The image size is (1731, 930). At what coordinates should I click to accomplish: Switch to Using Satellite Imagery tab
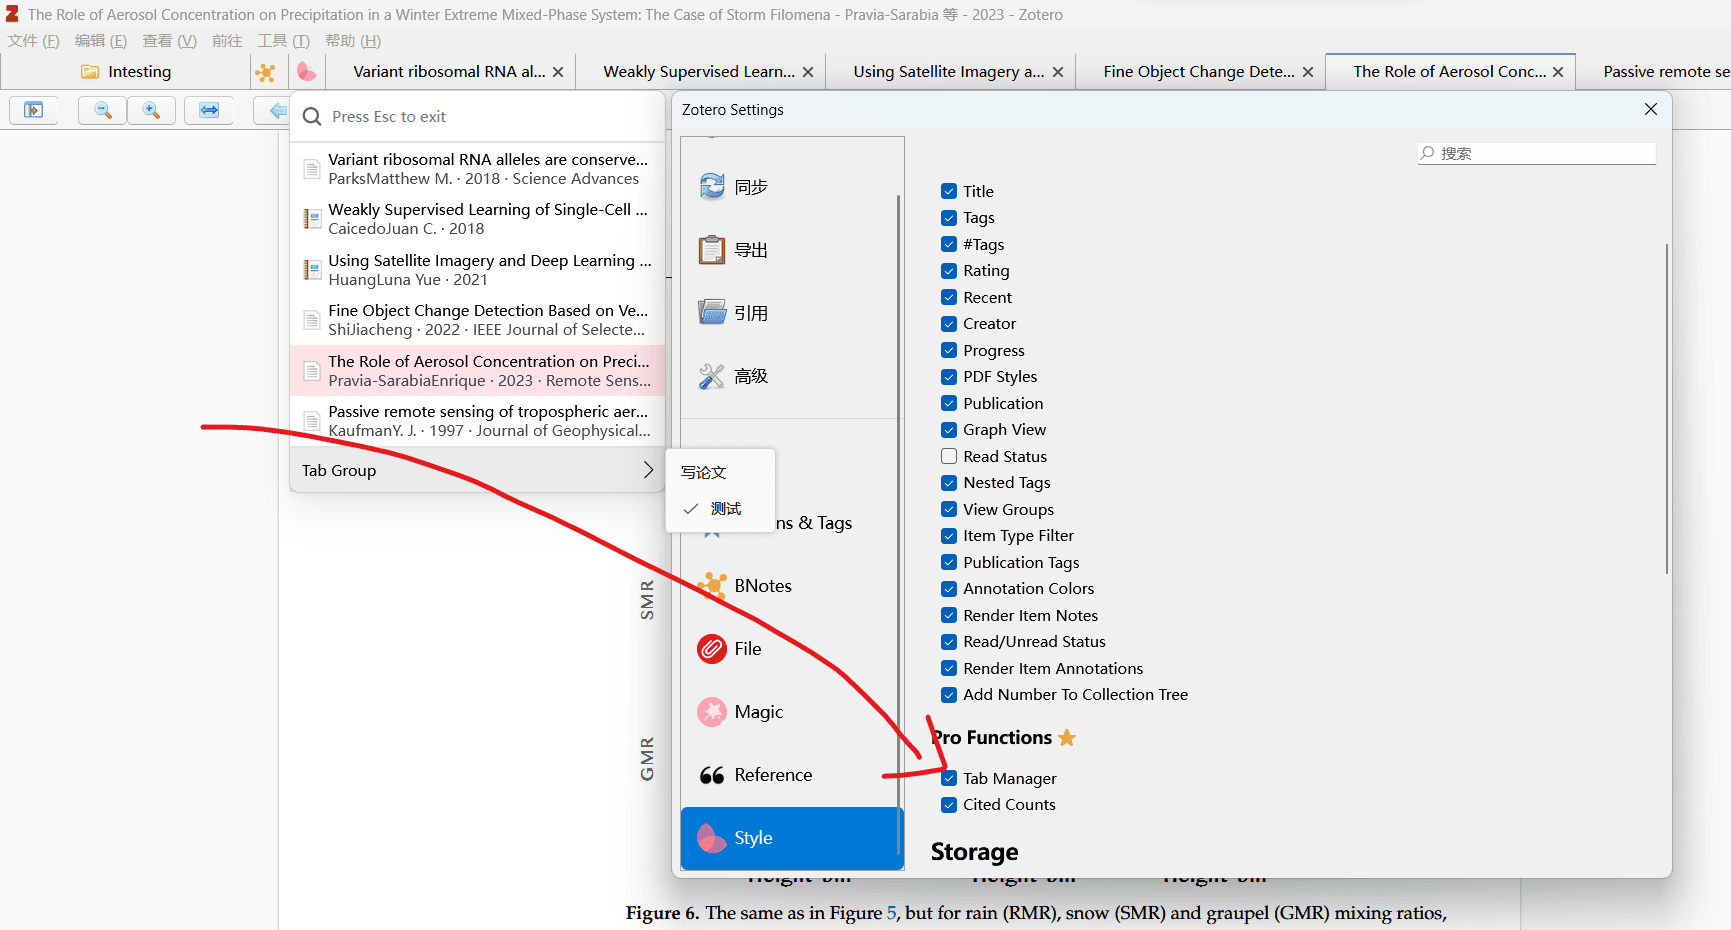pos(947,72)
